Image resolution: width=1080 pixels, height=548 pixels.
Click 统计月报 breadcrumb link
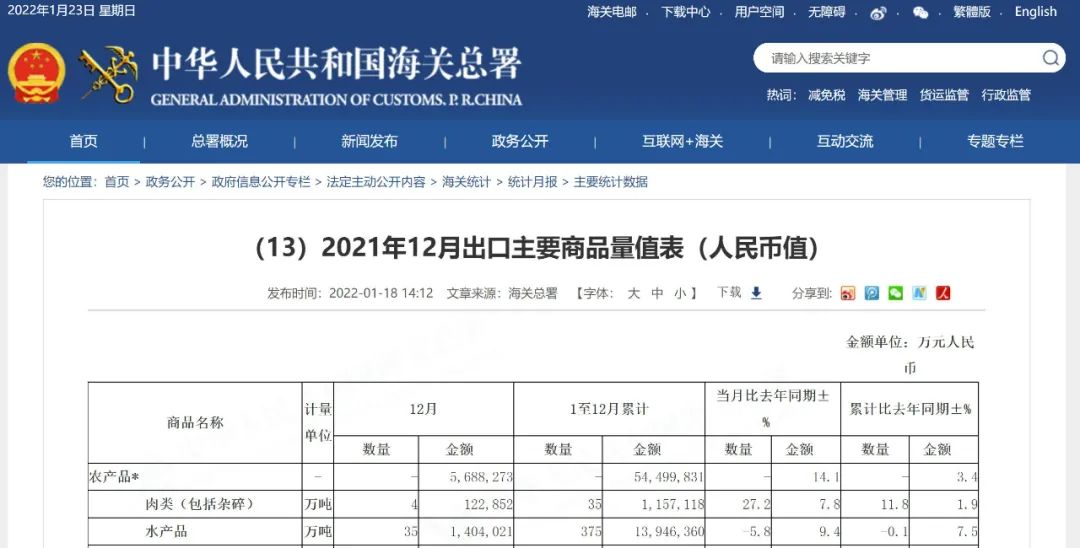[x=532, y=182]
